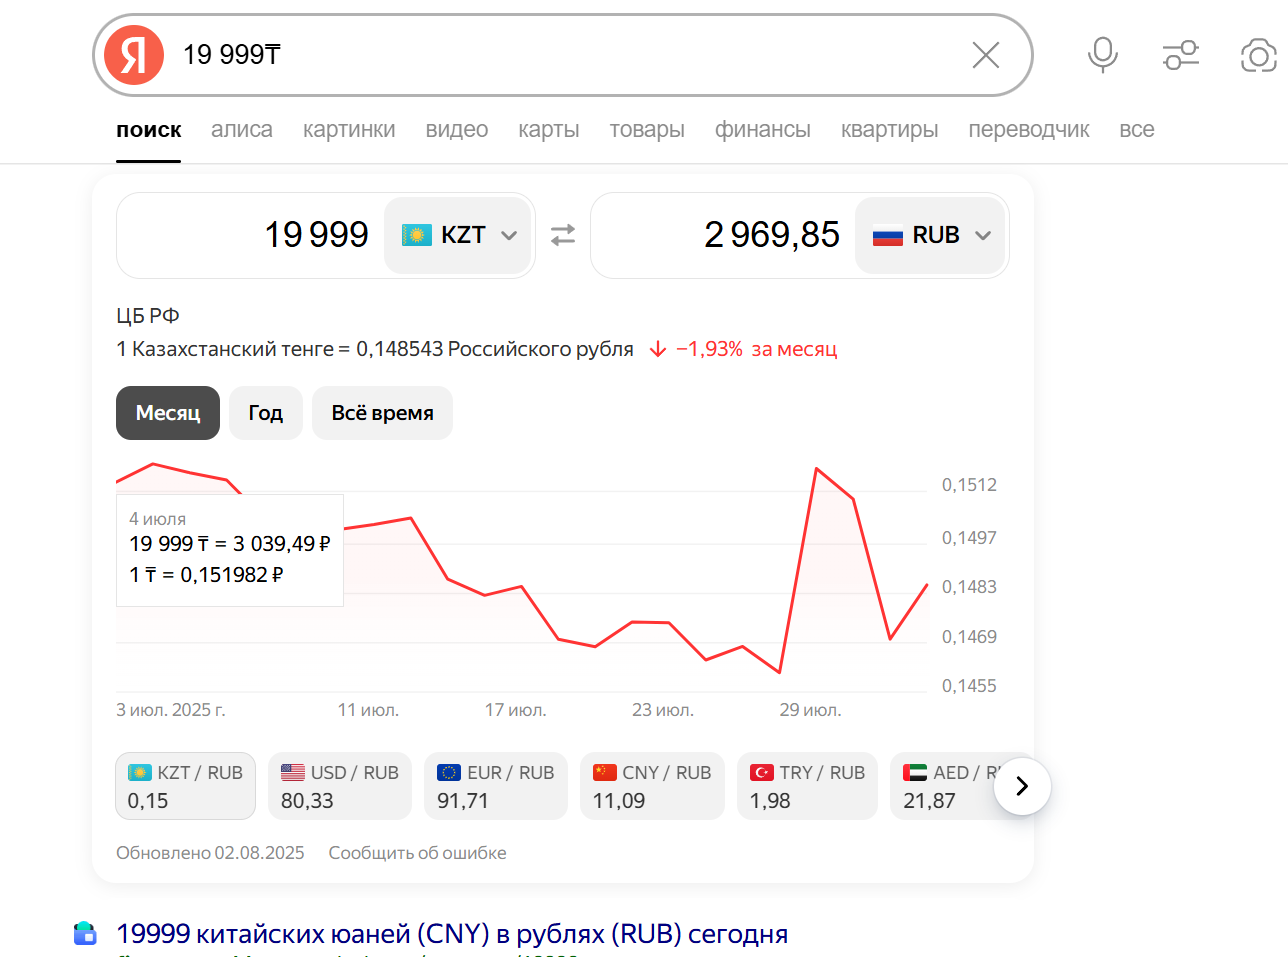Open image search camera icon
The width and height of the screenshot is (1288, 957).
point(1258,55)
